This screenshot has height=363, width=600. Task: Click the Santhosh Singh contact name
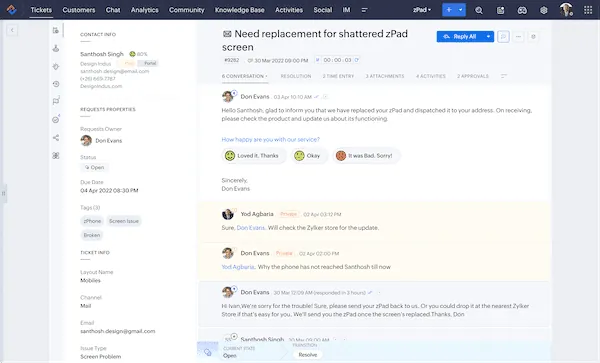[102, 54]
